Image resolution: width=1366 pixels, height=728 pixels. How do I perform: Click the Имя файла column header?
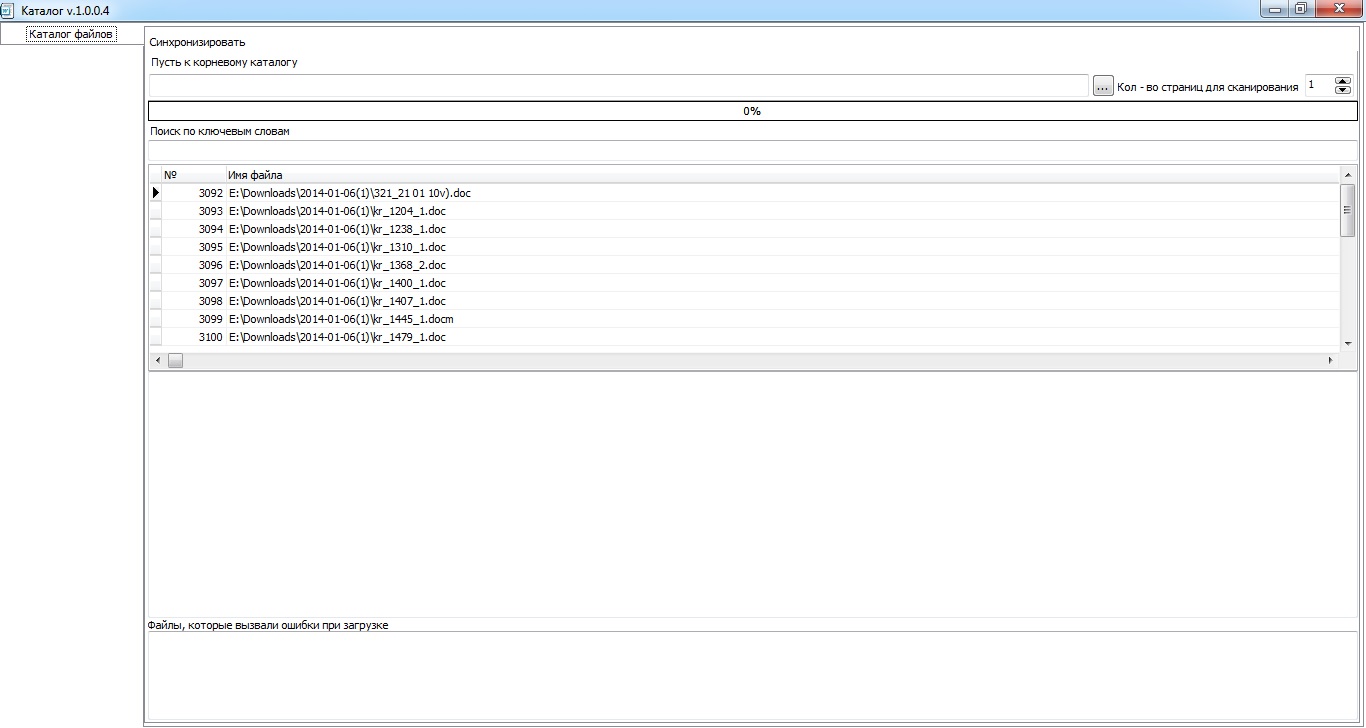coord(782,175)
